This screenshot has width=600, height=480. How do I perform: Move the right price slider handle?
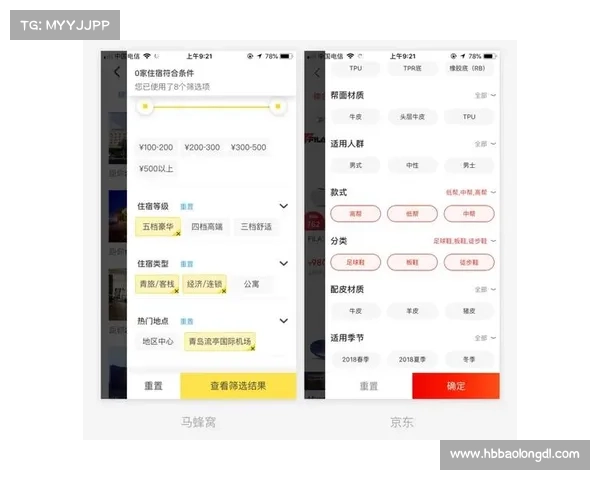(x=278, y=106)
